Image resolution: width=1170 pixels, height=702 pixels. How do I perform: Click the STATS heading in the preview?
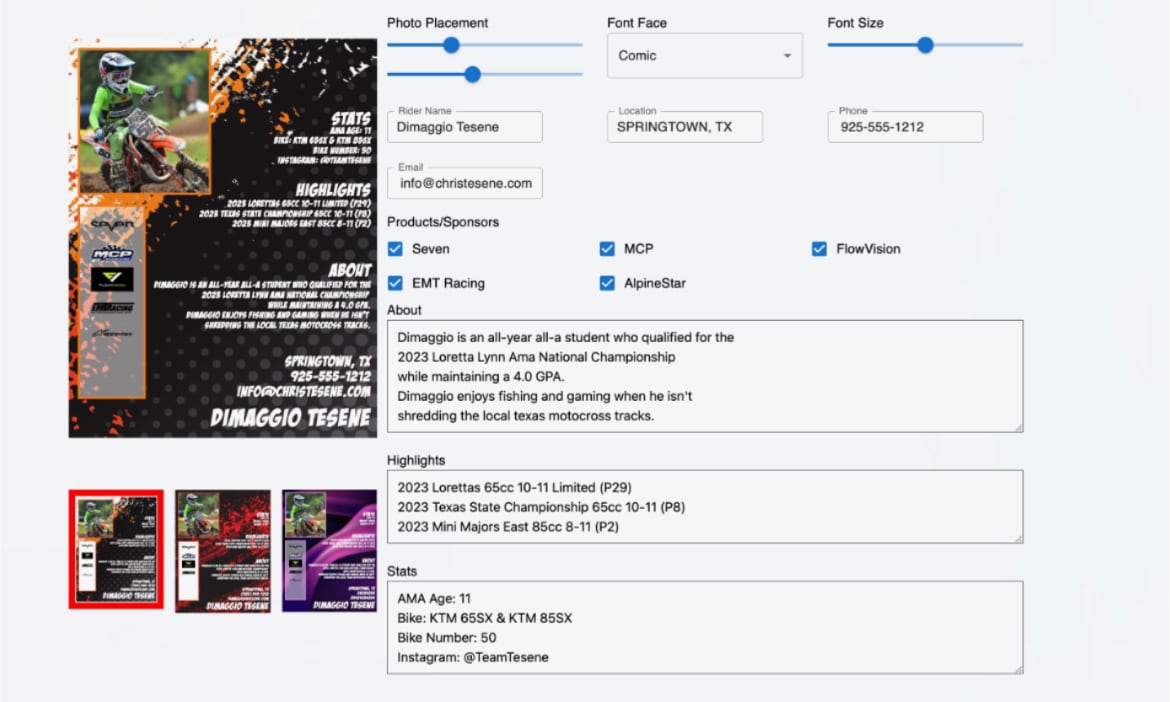click(351, 119)
